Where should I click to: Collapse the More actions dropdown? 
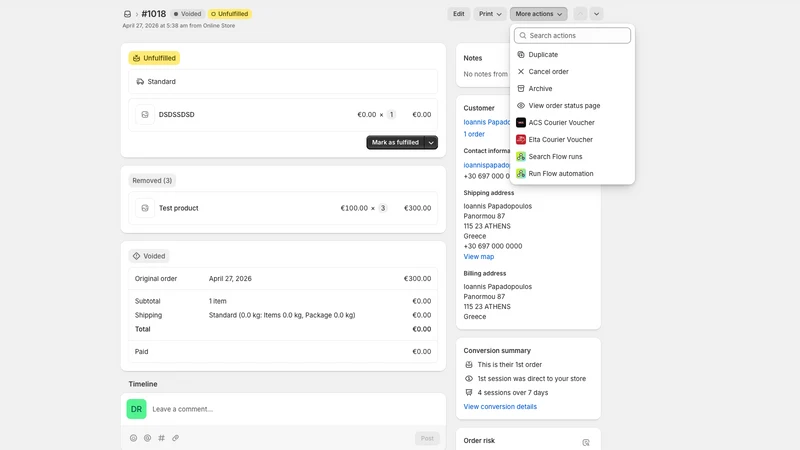[x=539, y=14]
